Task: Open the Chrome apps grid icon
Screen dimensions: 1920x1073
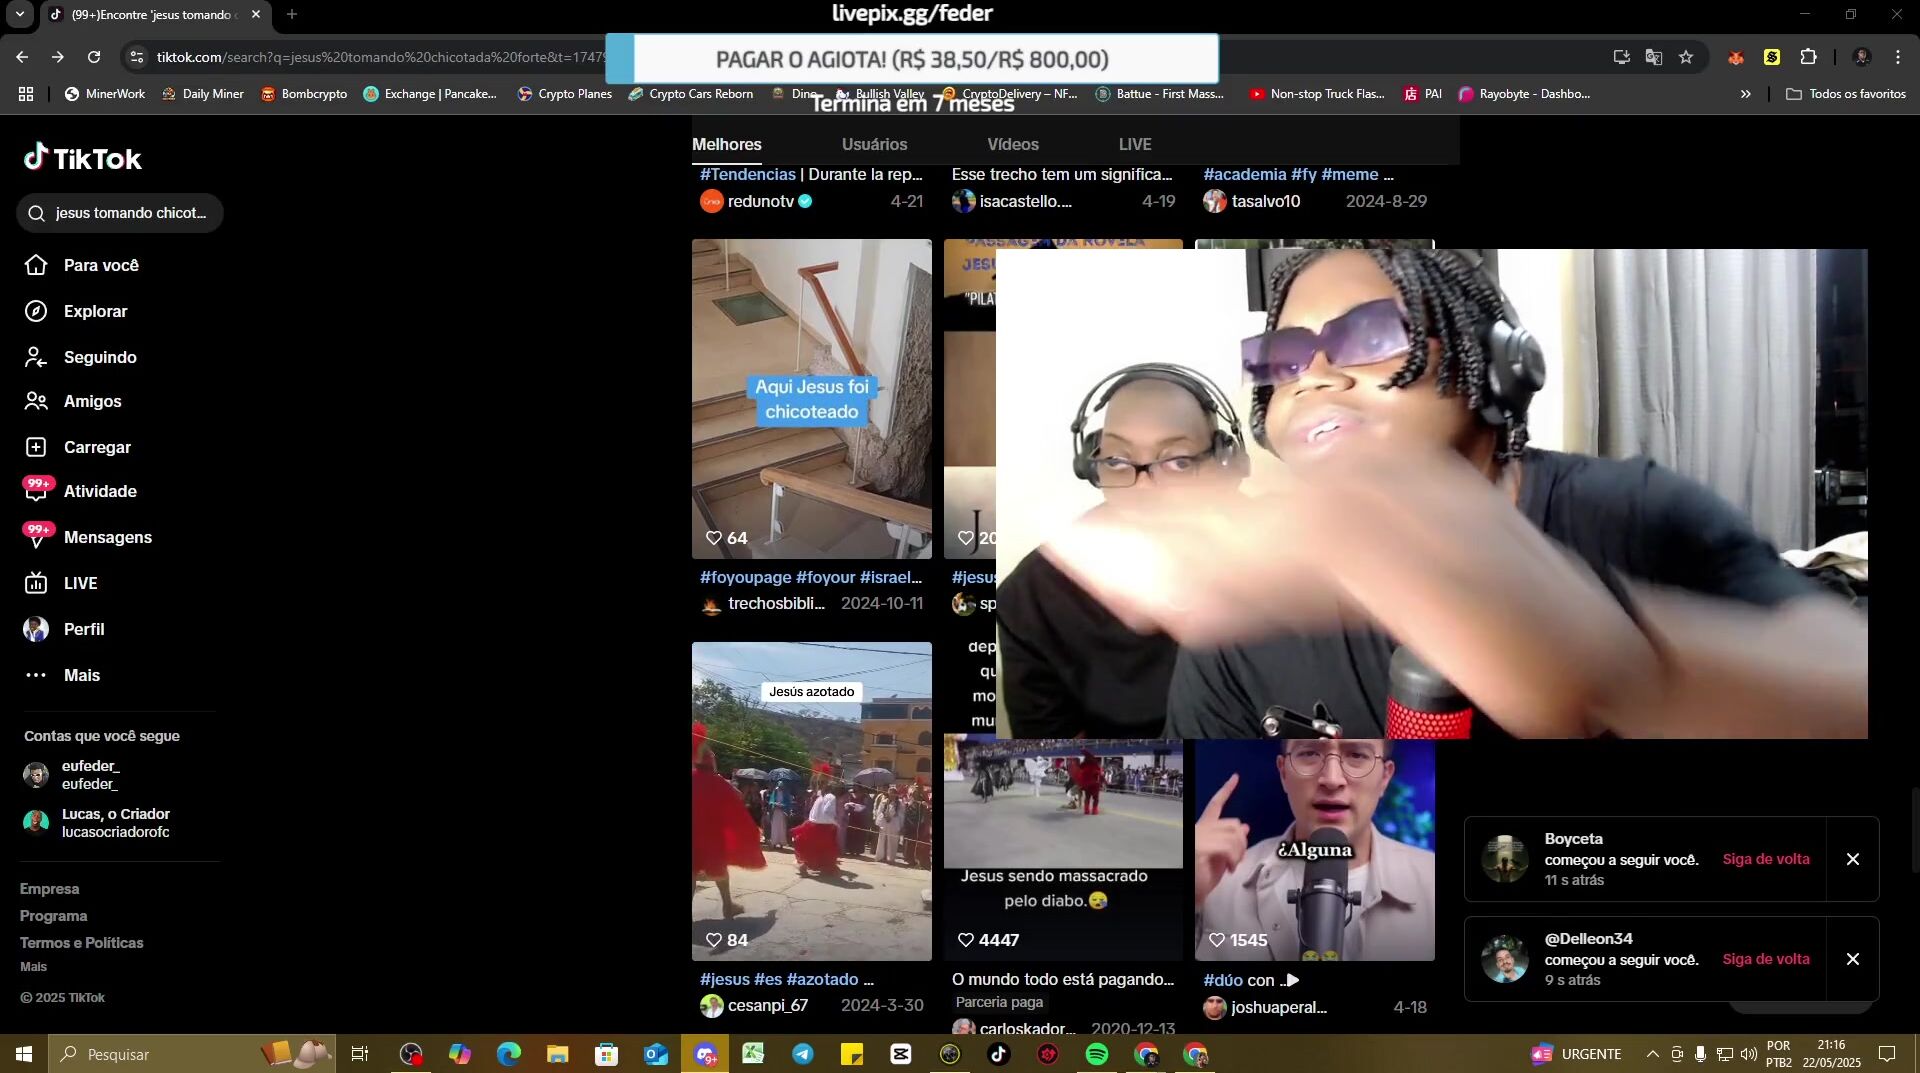Action: [x=26, y=94]
